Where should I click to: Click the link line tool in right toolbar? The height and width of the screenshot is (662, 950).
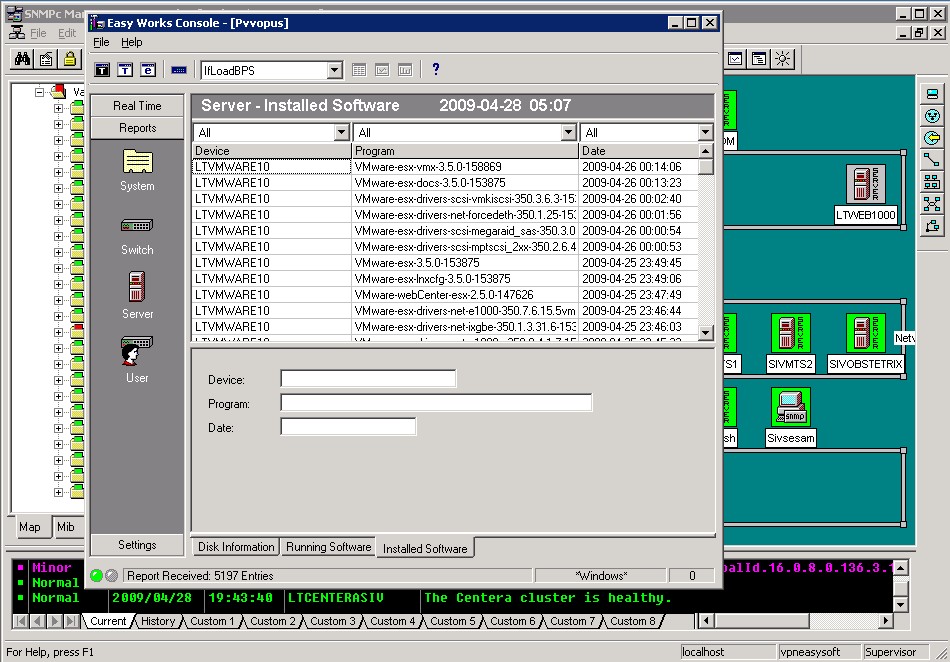(x=932, y=159)
